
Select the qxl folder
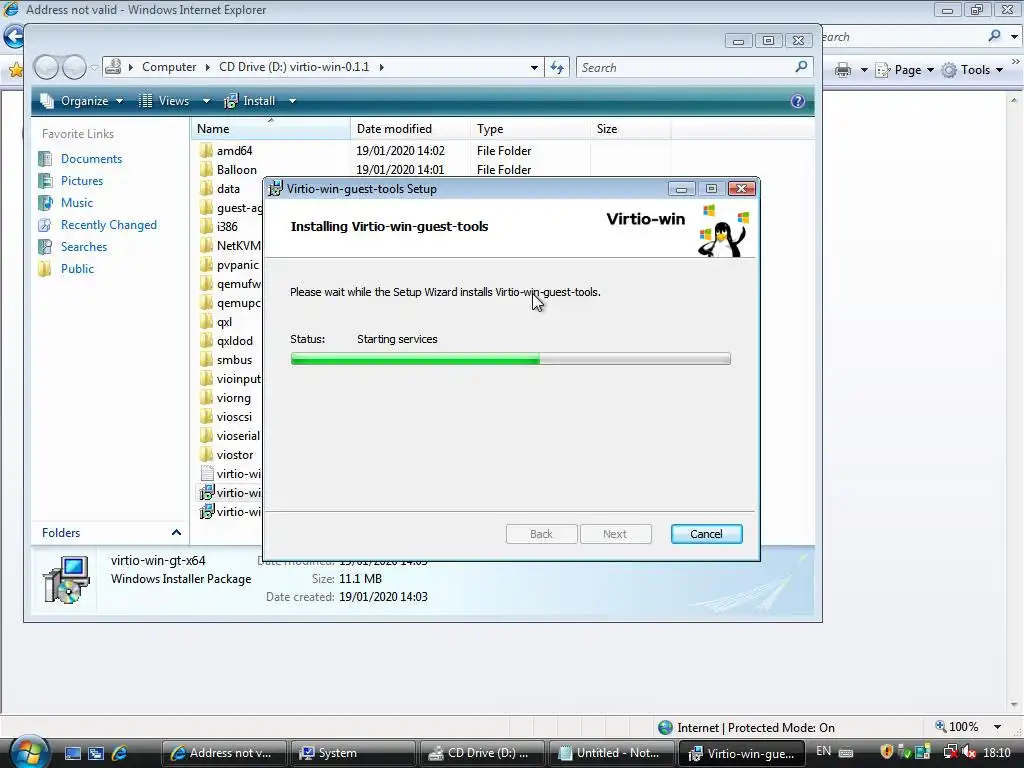[x=224, y=322]
